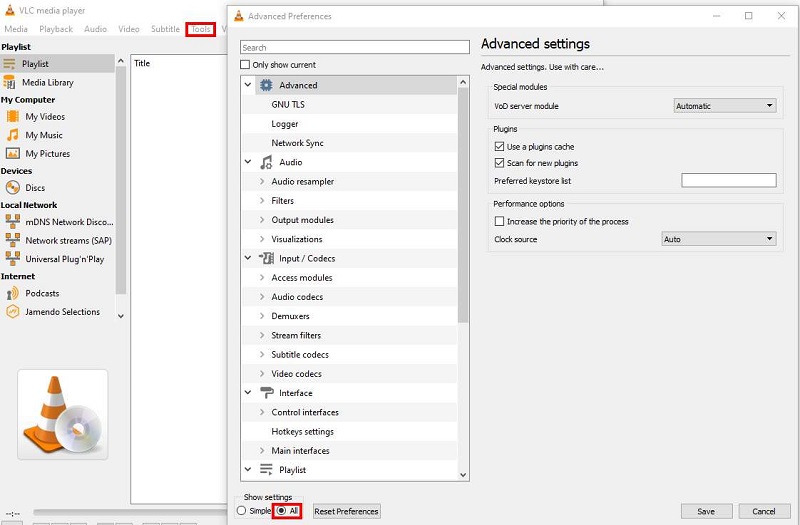
Task: Select Network Sync tree item
Action: pos(297,143)
